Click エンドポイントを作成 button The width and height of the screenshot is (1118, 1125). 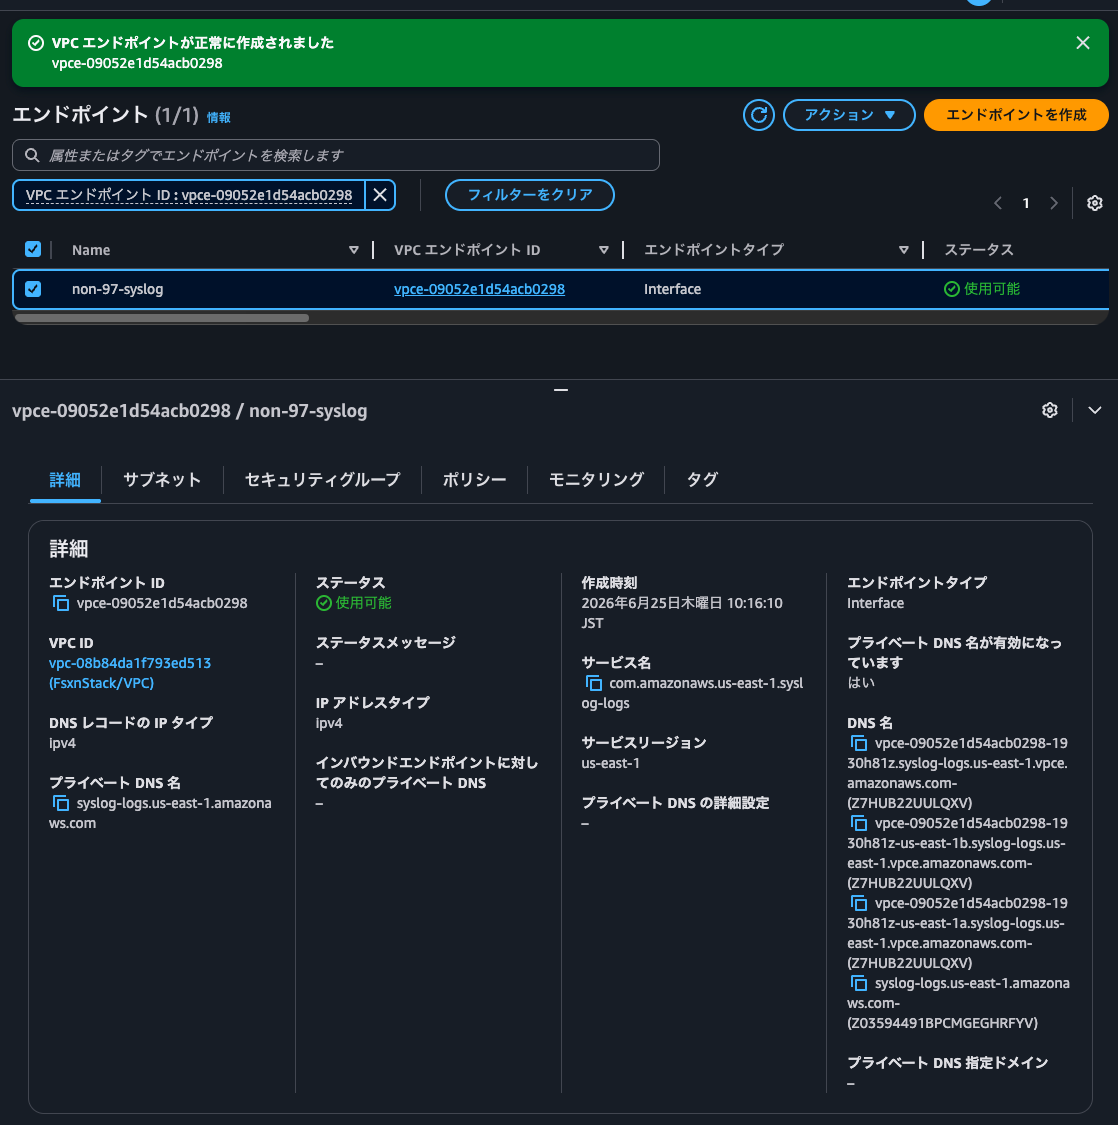pos(1015,115)
